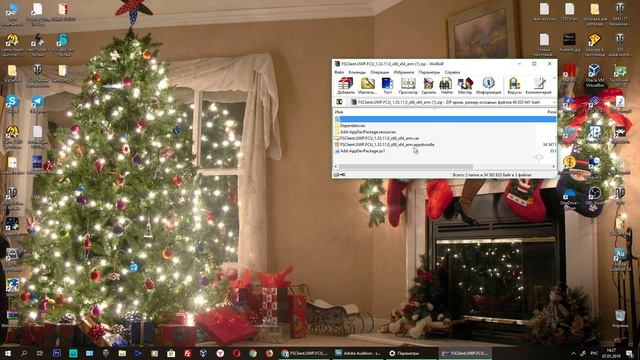Open Task View on the taskbar
The width and height of the screenshot is (640, 360).
click(x=40, y=353)
